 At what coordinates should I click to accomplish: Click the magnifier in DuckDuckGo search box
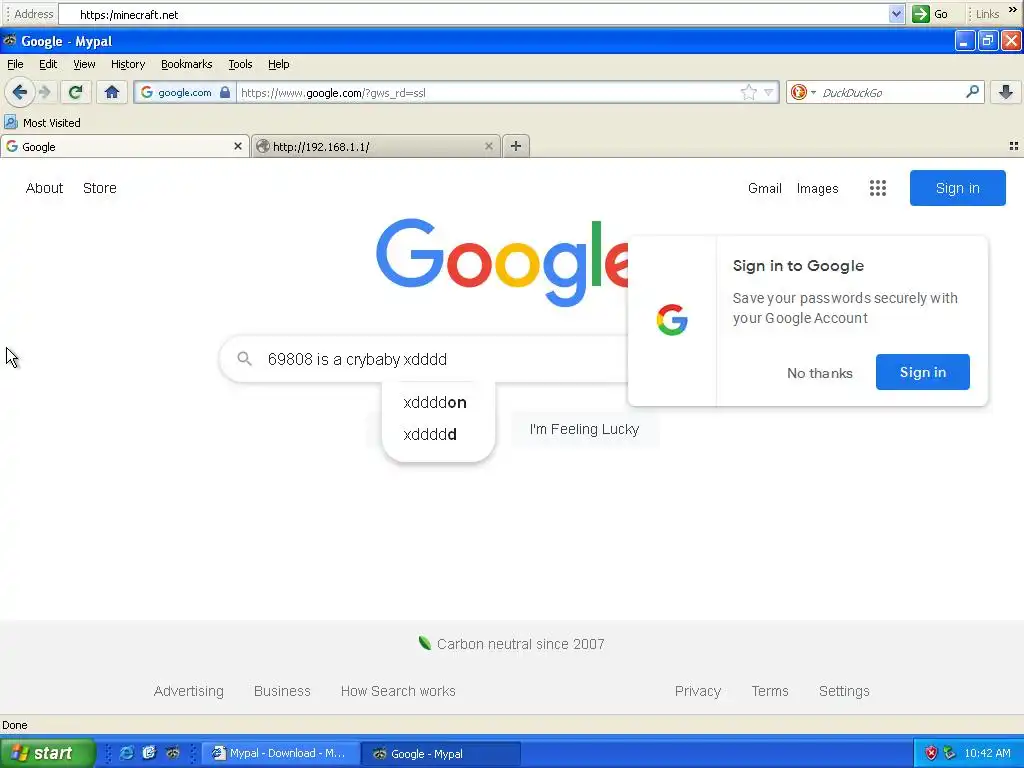(x=972, y=92)
